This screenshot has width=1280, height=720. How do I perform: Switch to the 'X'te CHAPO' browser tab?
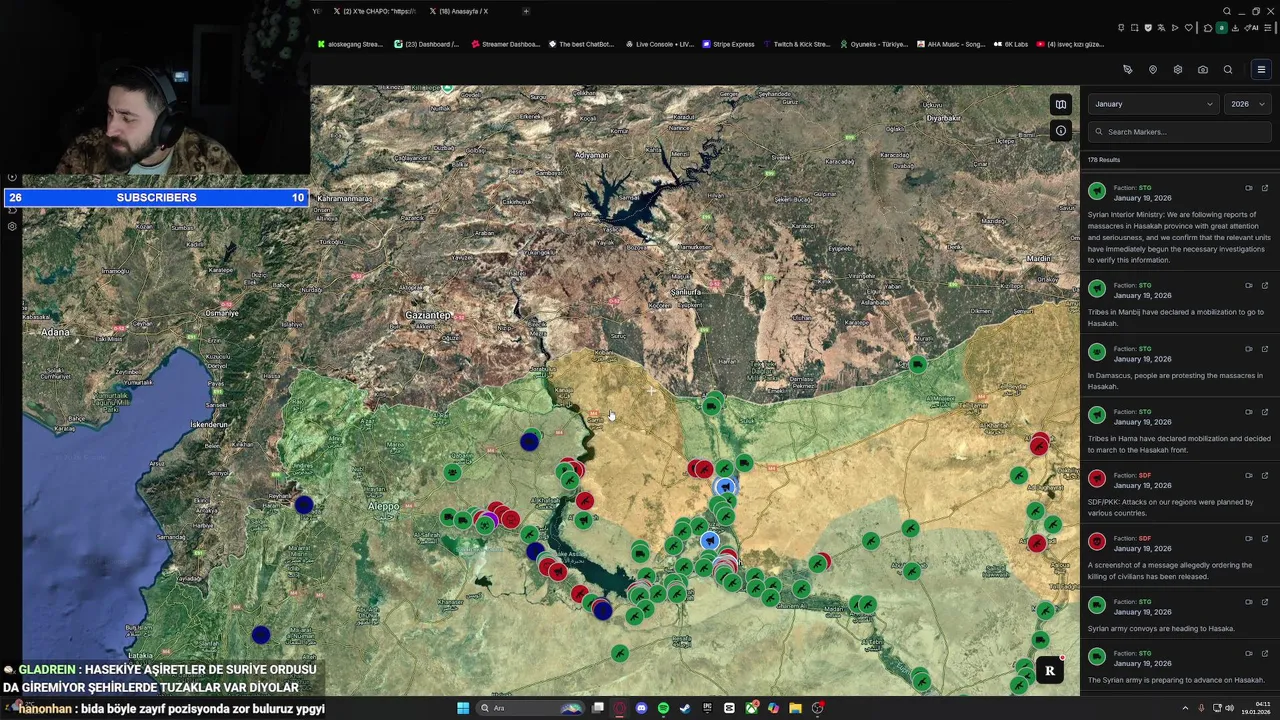click(x=374, y=11)
